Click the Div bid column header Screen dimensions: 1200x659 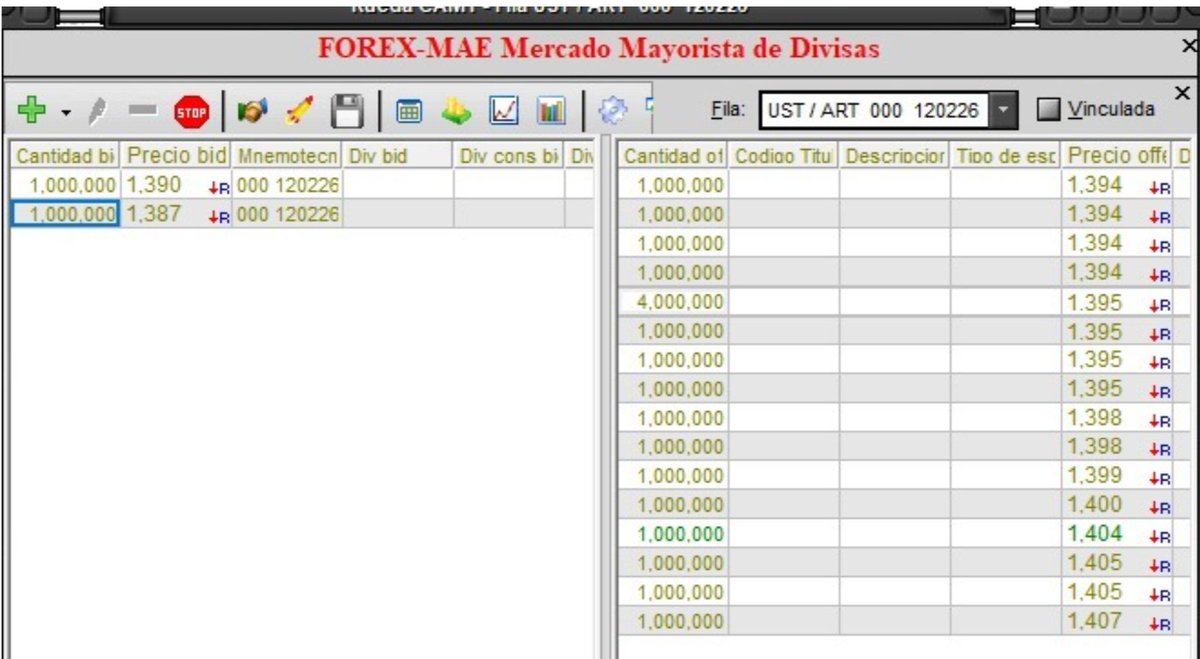click(x=399, y=157)
